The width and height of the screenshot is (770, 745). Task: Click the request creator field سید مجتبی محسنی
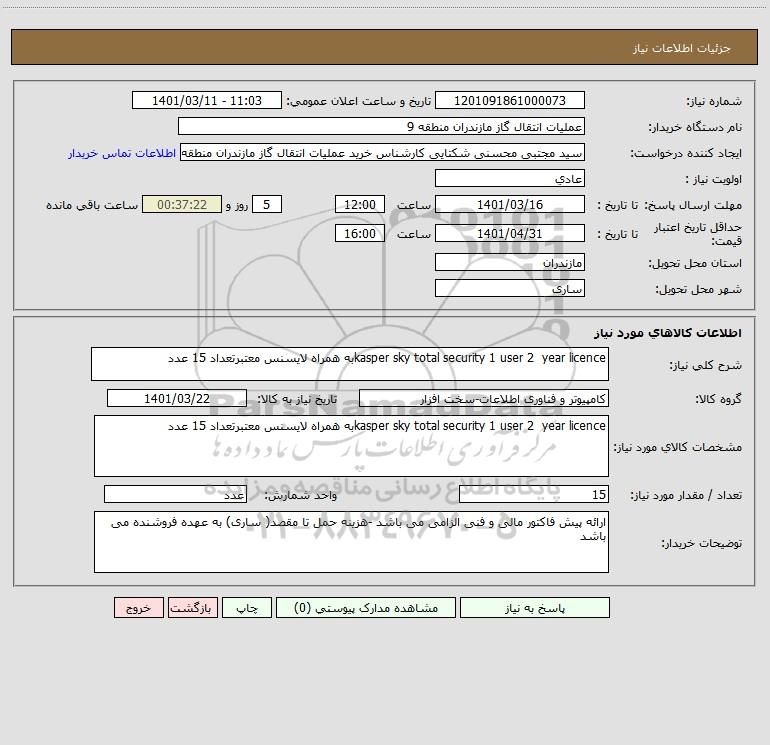click(x=383, y=152)
